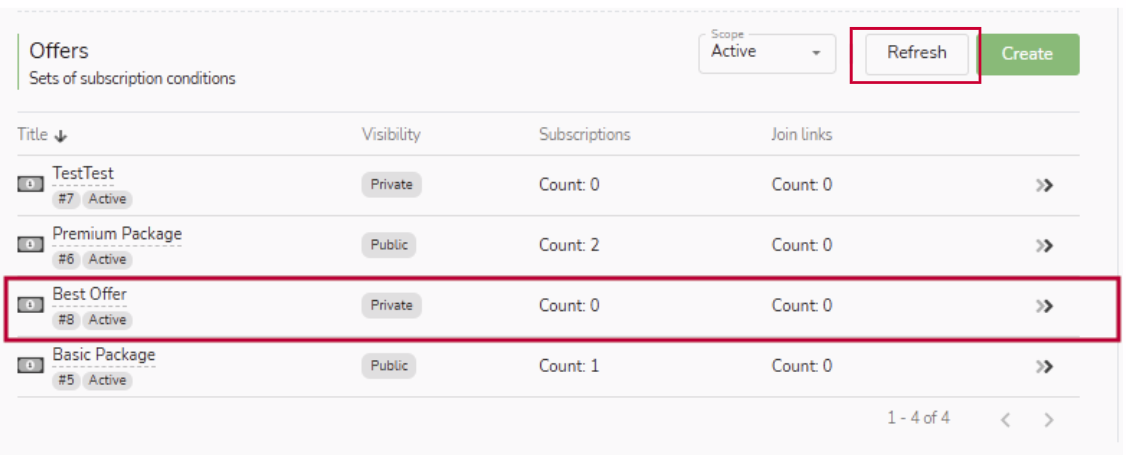Open the Premium Package title link
Screen dimensions: 1126x455
117,234
